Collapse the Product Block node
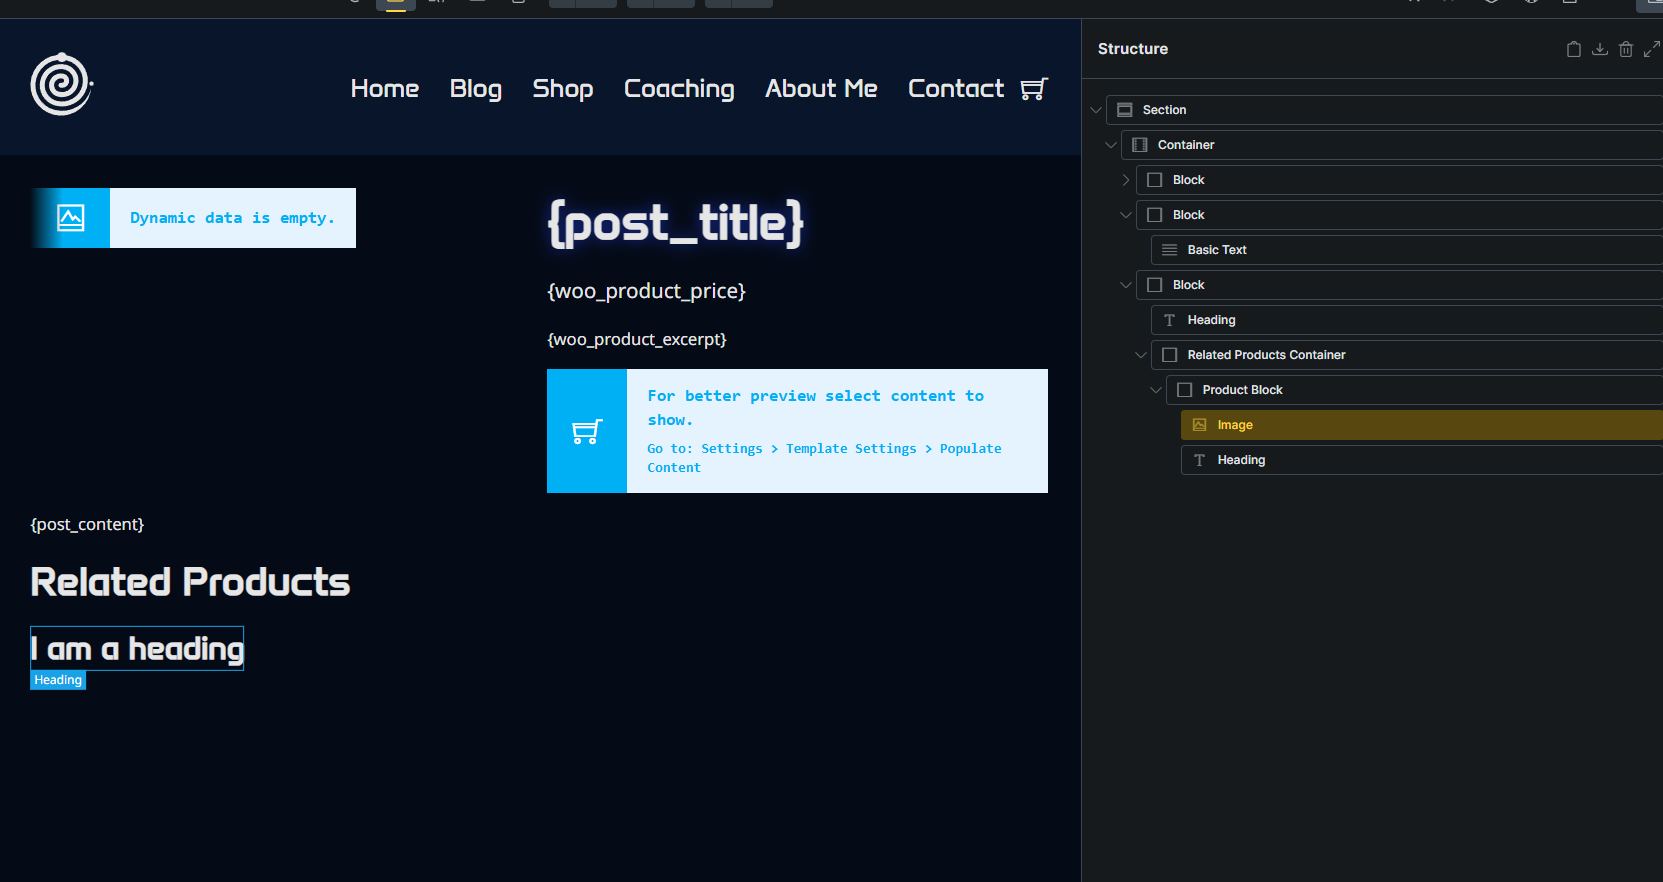This screenshot has width=1663, height=882. point(1156,390)
